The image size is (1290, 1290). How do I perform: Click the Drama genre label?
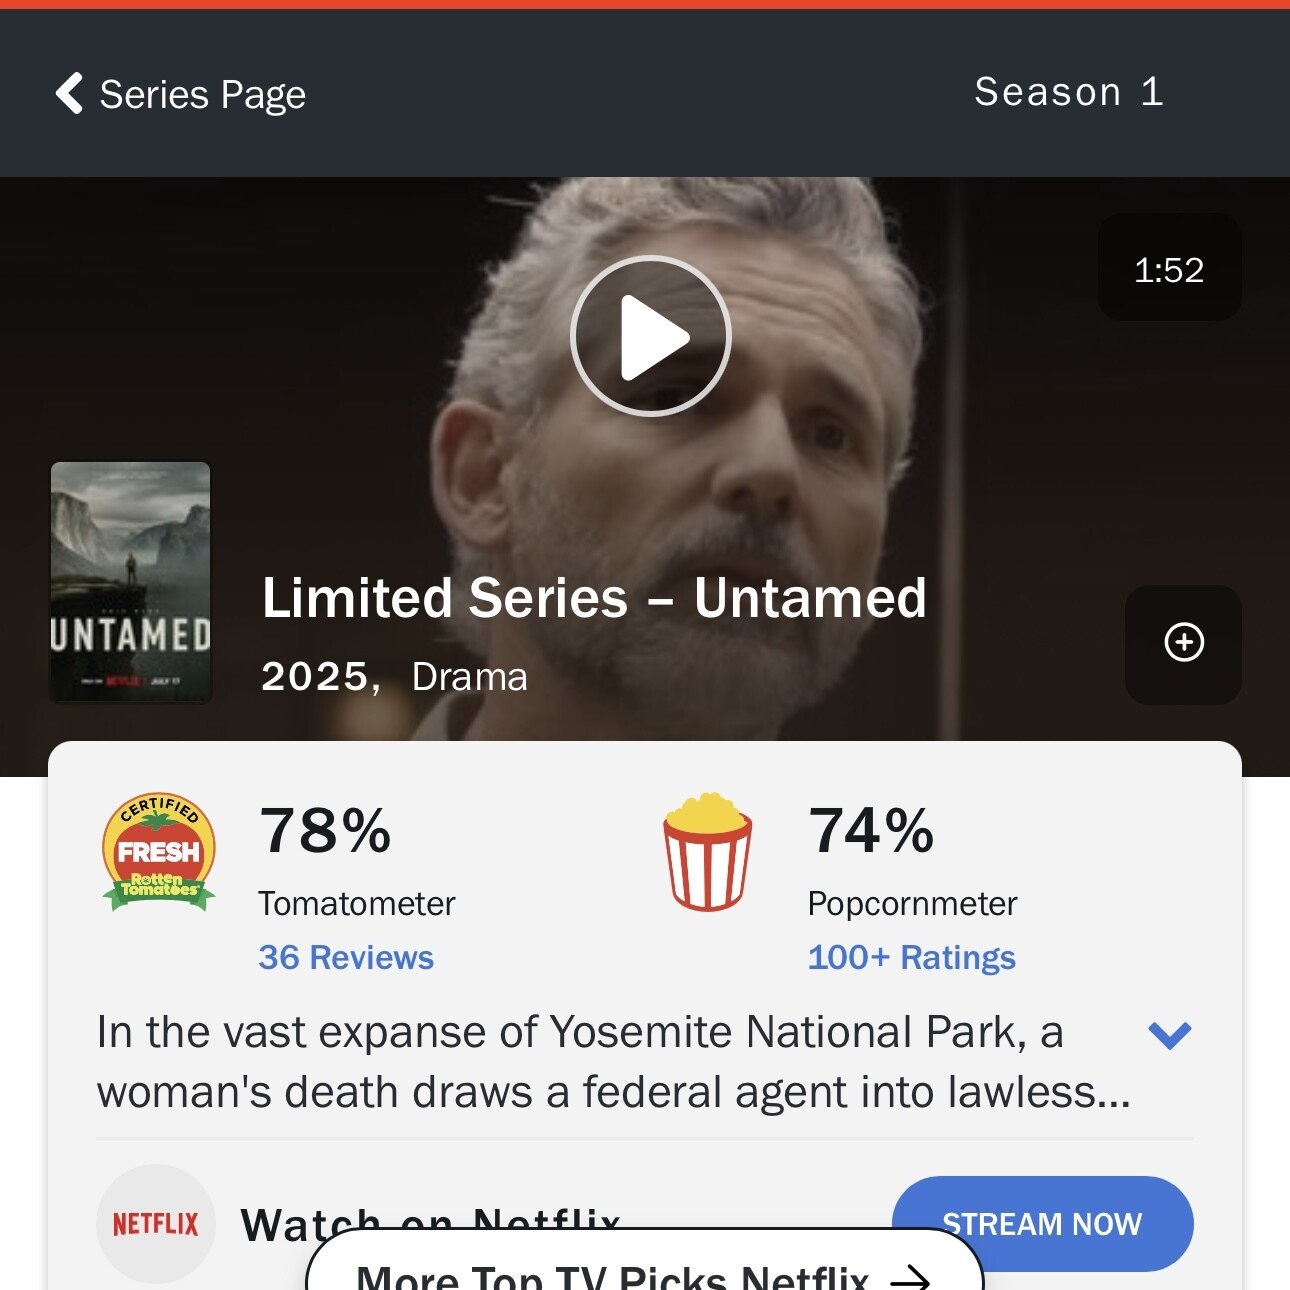tap(469, 677)
